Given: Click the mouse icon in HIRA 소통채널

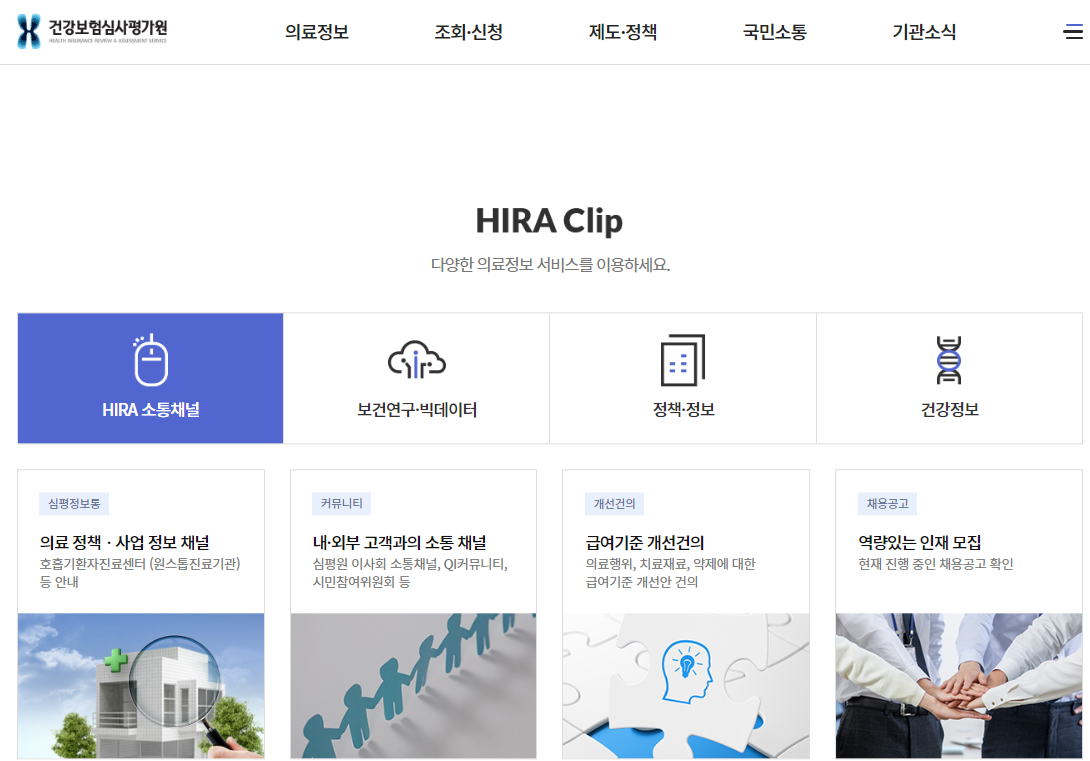Looking at the screenshot, I should click(150, 360).
